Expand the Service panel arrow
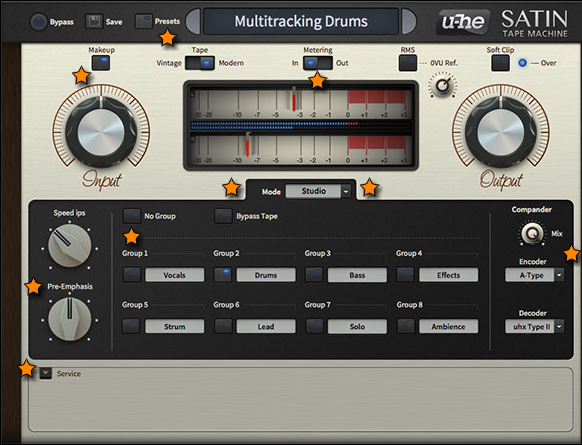The height and width of the screenshot is (445, 582). click(x=46, y=373)
